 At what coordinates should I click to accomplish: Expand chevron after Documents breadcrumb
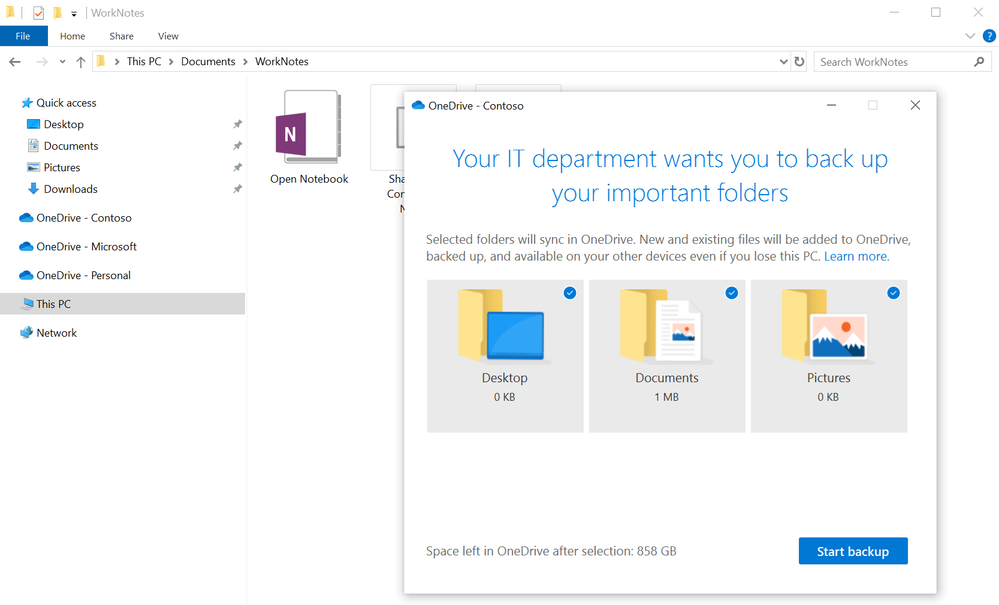pyautogui.click(x=245, y=62)
